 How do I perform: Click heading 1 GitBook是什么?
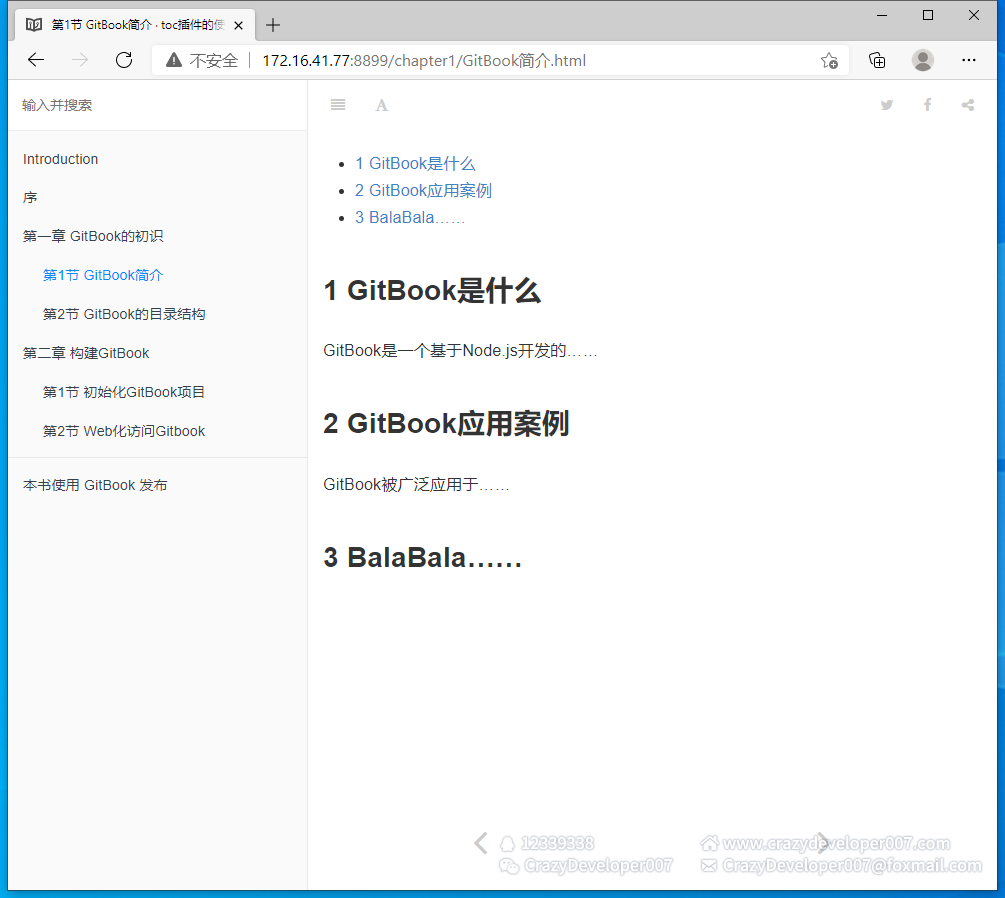[x=432, y=290]
